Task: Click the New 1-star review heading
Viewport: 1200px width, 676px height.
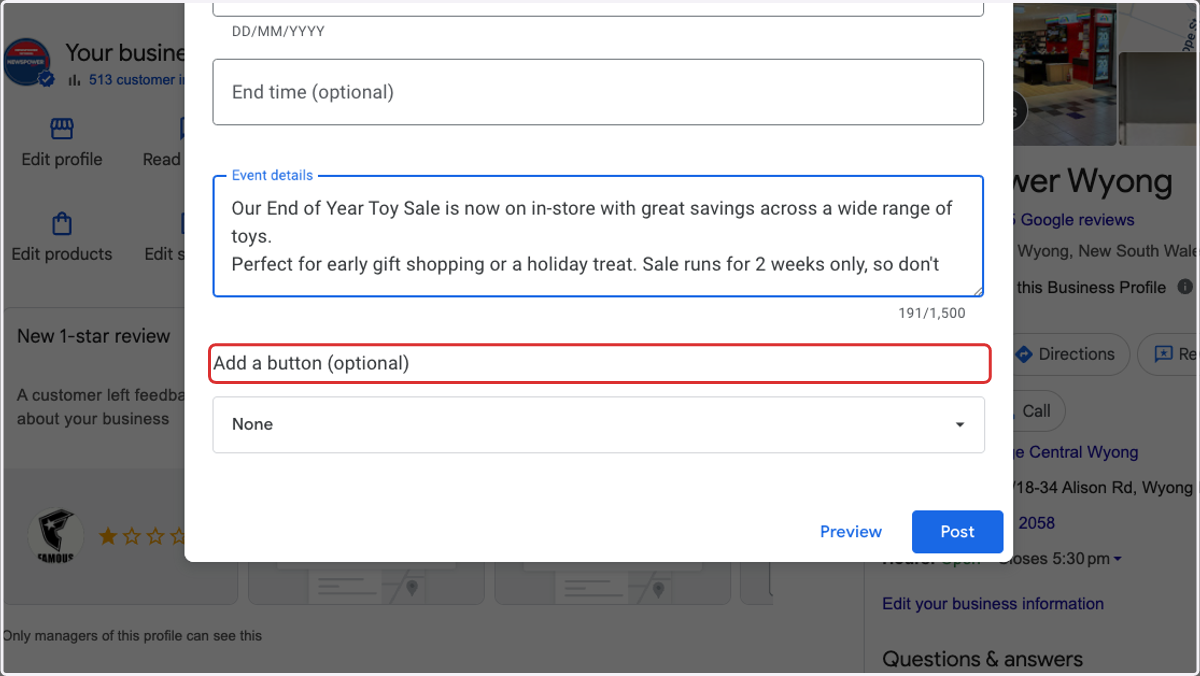Action: (94, 336)
